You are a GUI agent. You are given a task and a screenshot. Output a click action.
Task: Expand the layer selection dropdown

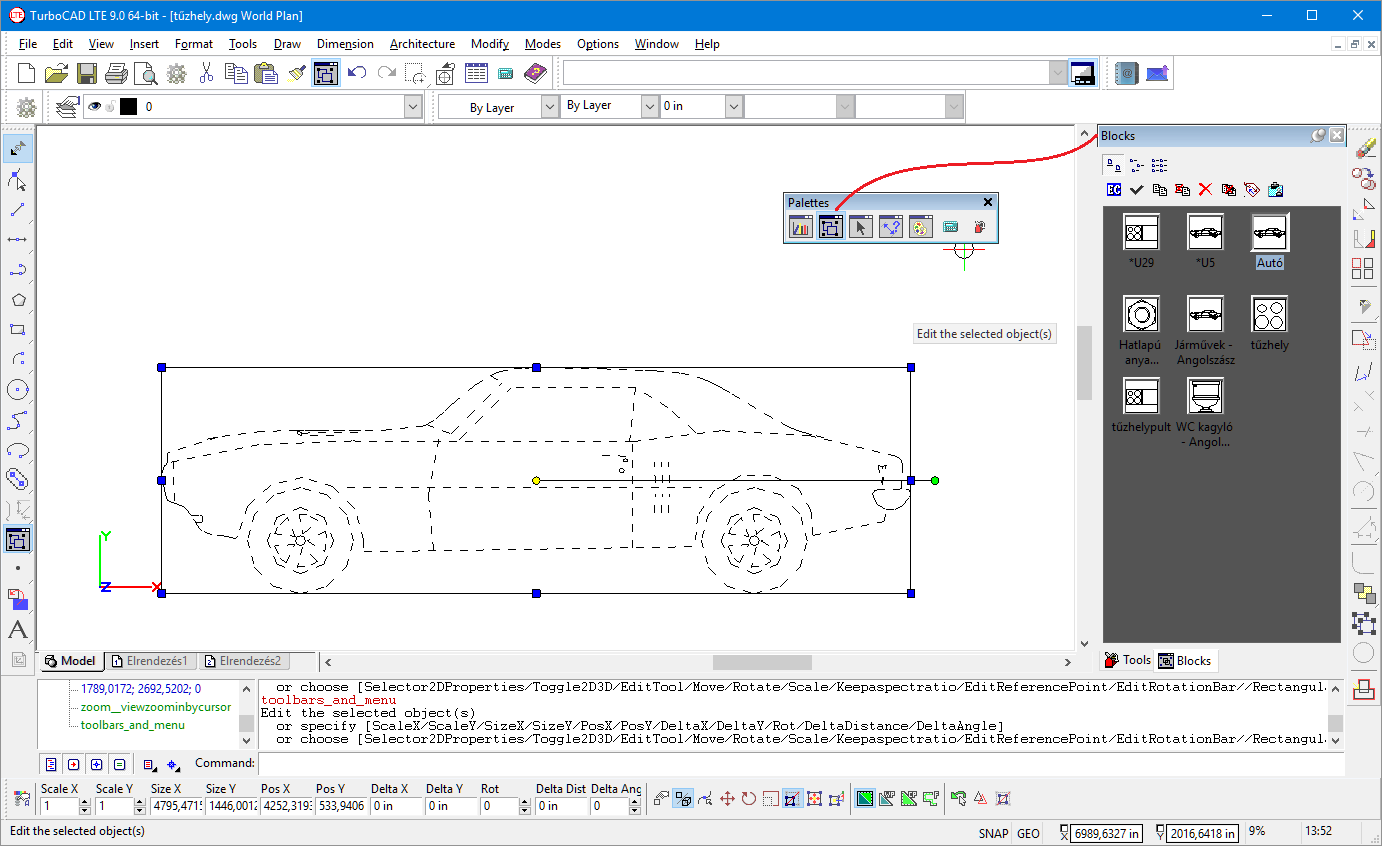[x=413, y=107]
